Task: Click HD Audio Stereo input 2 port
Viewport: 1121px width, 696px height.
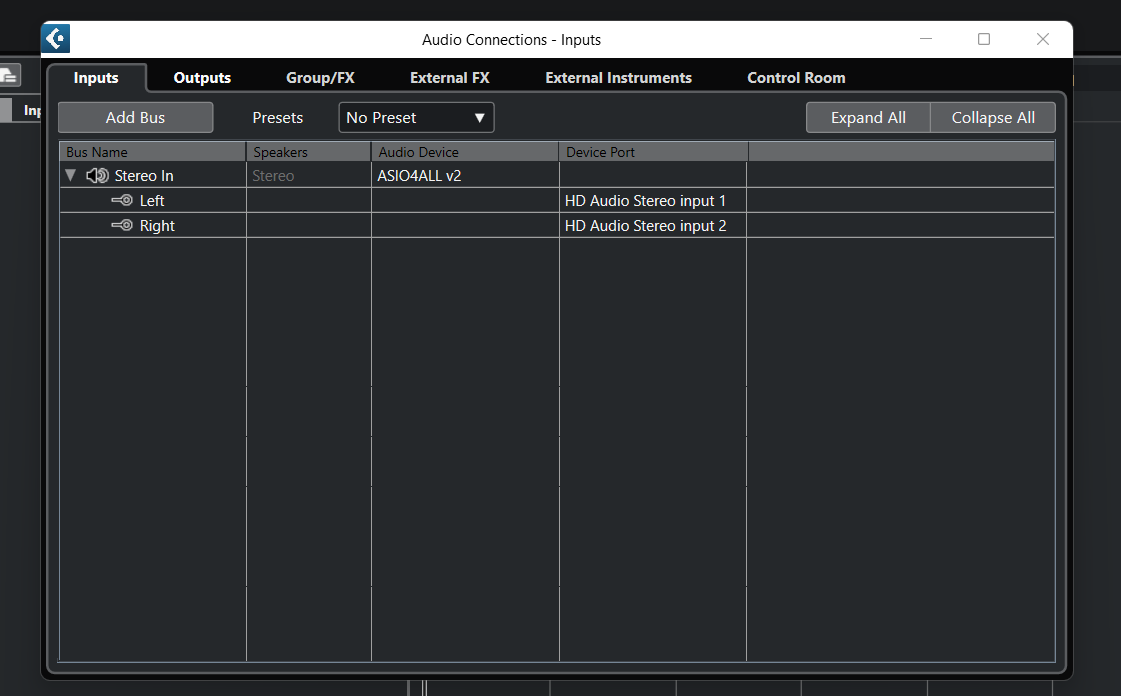Action: point(652,225)
